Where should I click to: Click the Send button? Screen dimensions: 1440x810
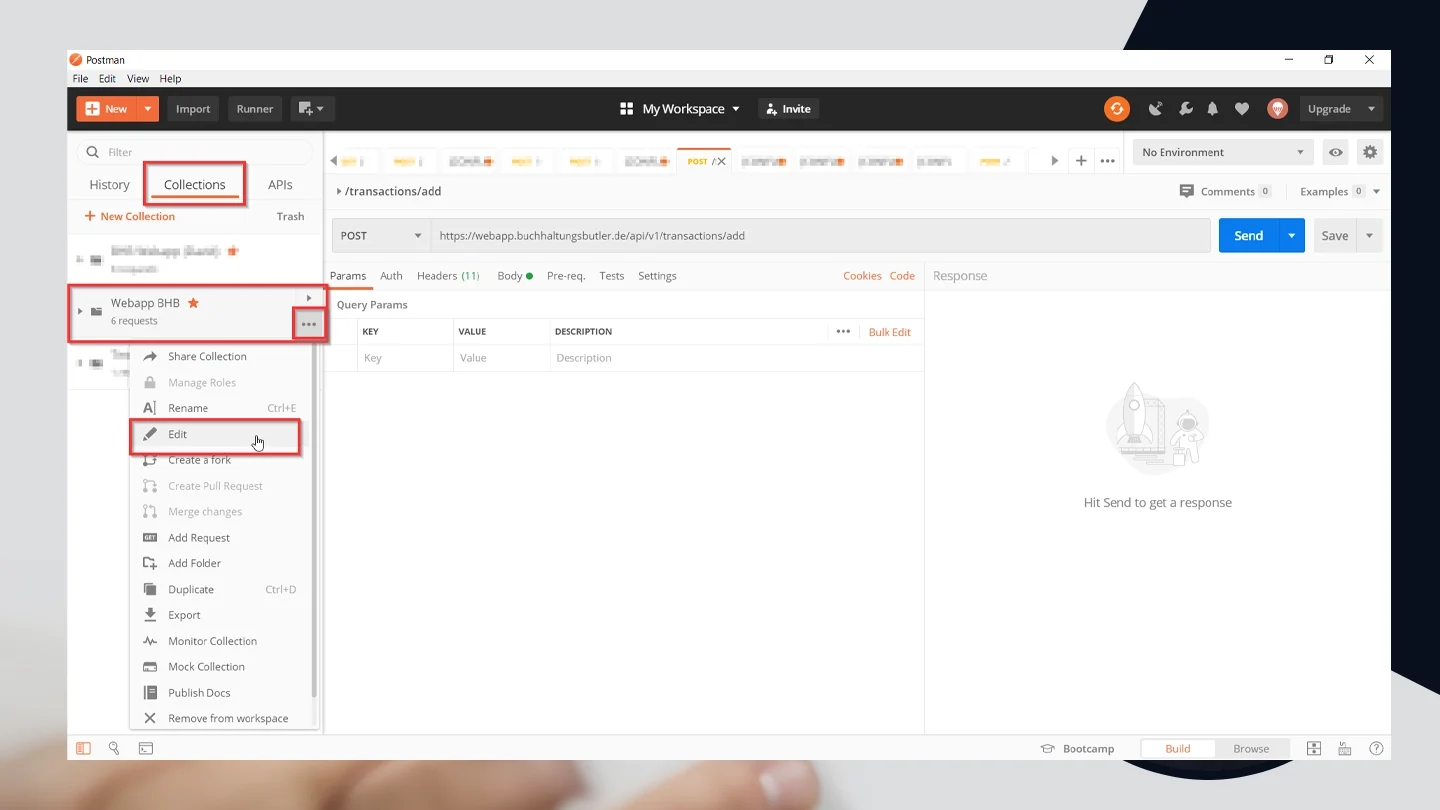pos(1249,236)
